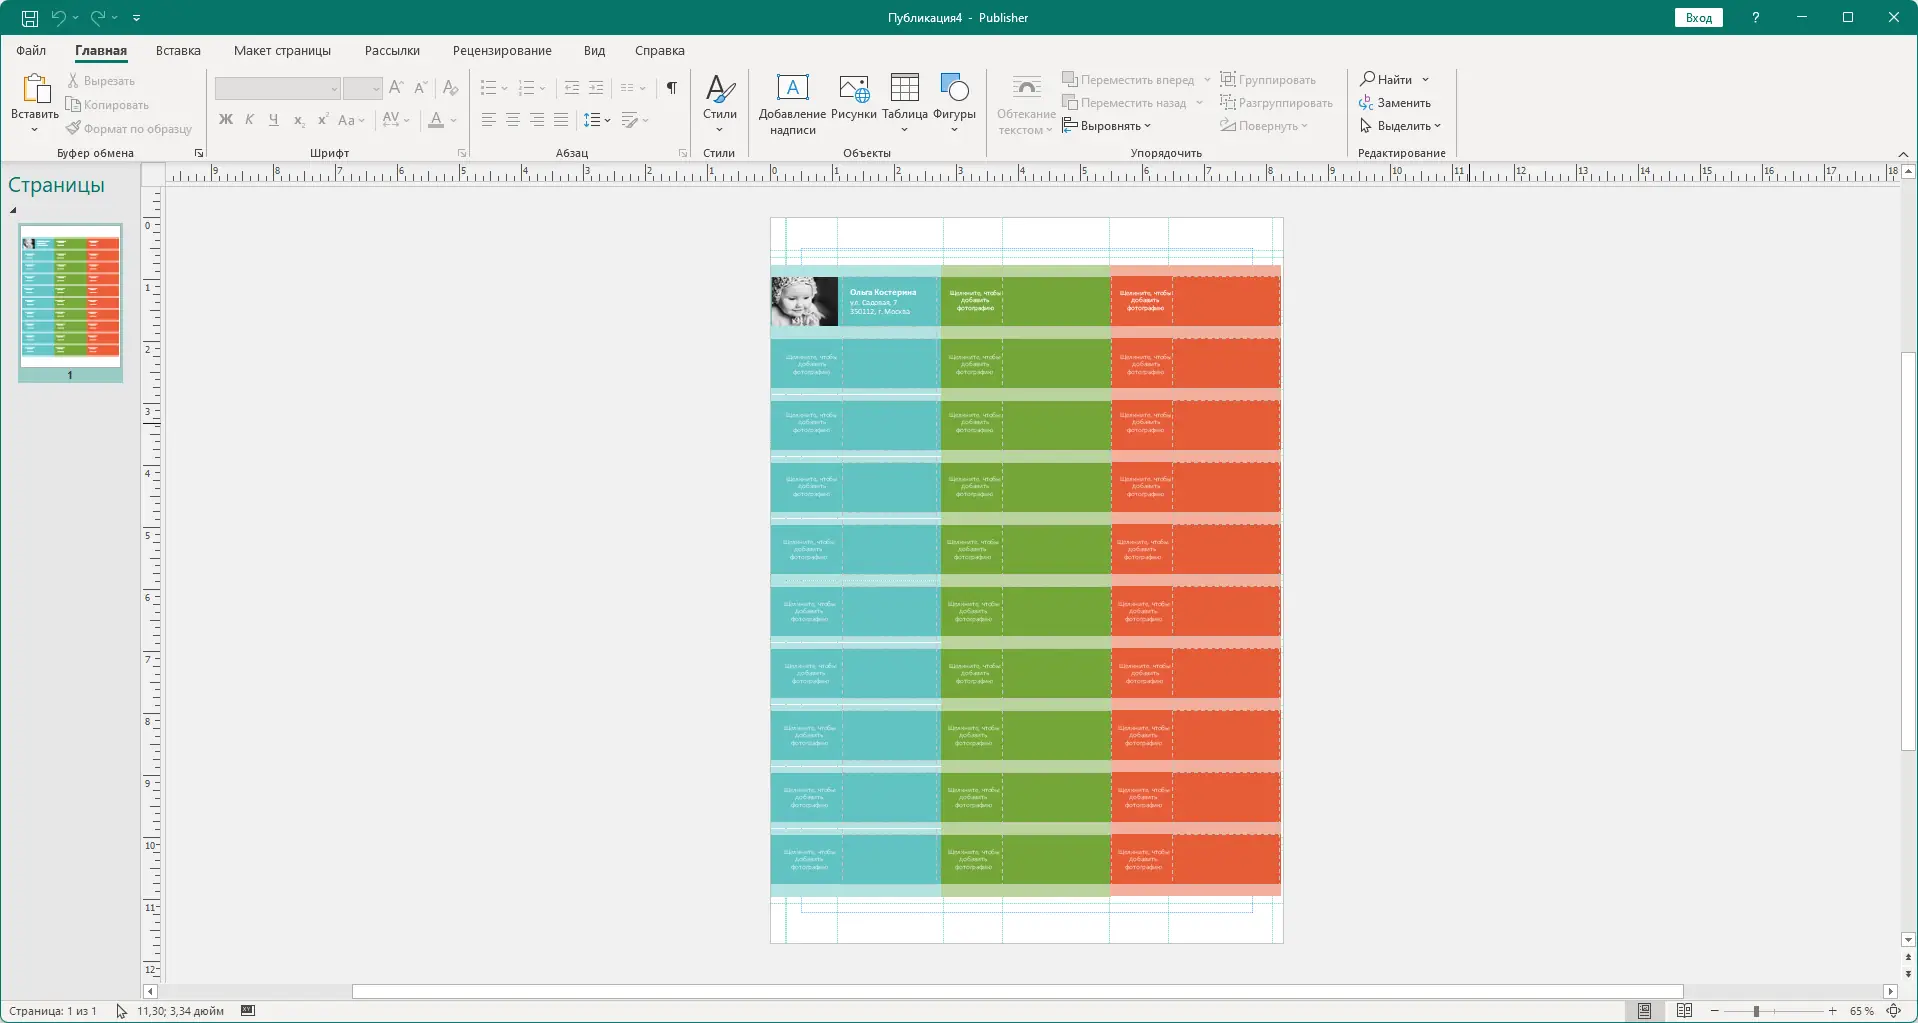Switch to the Вставка tab
1918x1023 pixels.
tap(178, 51)
